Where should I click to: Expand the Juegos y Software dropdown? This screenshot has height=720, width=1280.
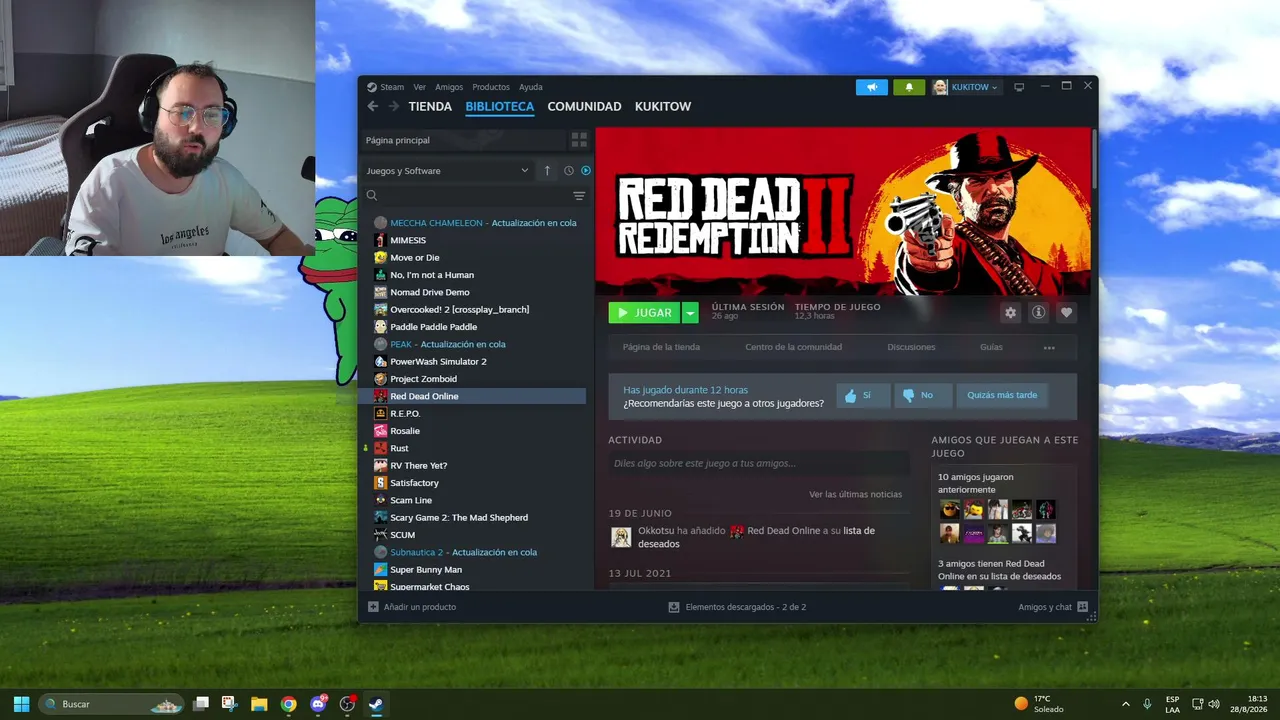(448, 171)
